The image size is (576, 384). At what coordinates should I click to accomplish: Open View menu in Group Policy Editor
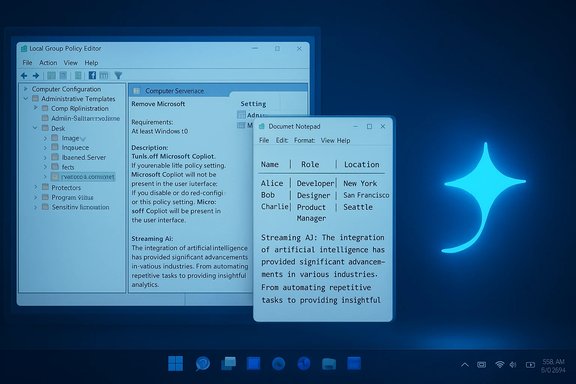click(71, 62)
